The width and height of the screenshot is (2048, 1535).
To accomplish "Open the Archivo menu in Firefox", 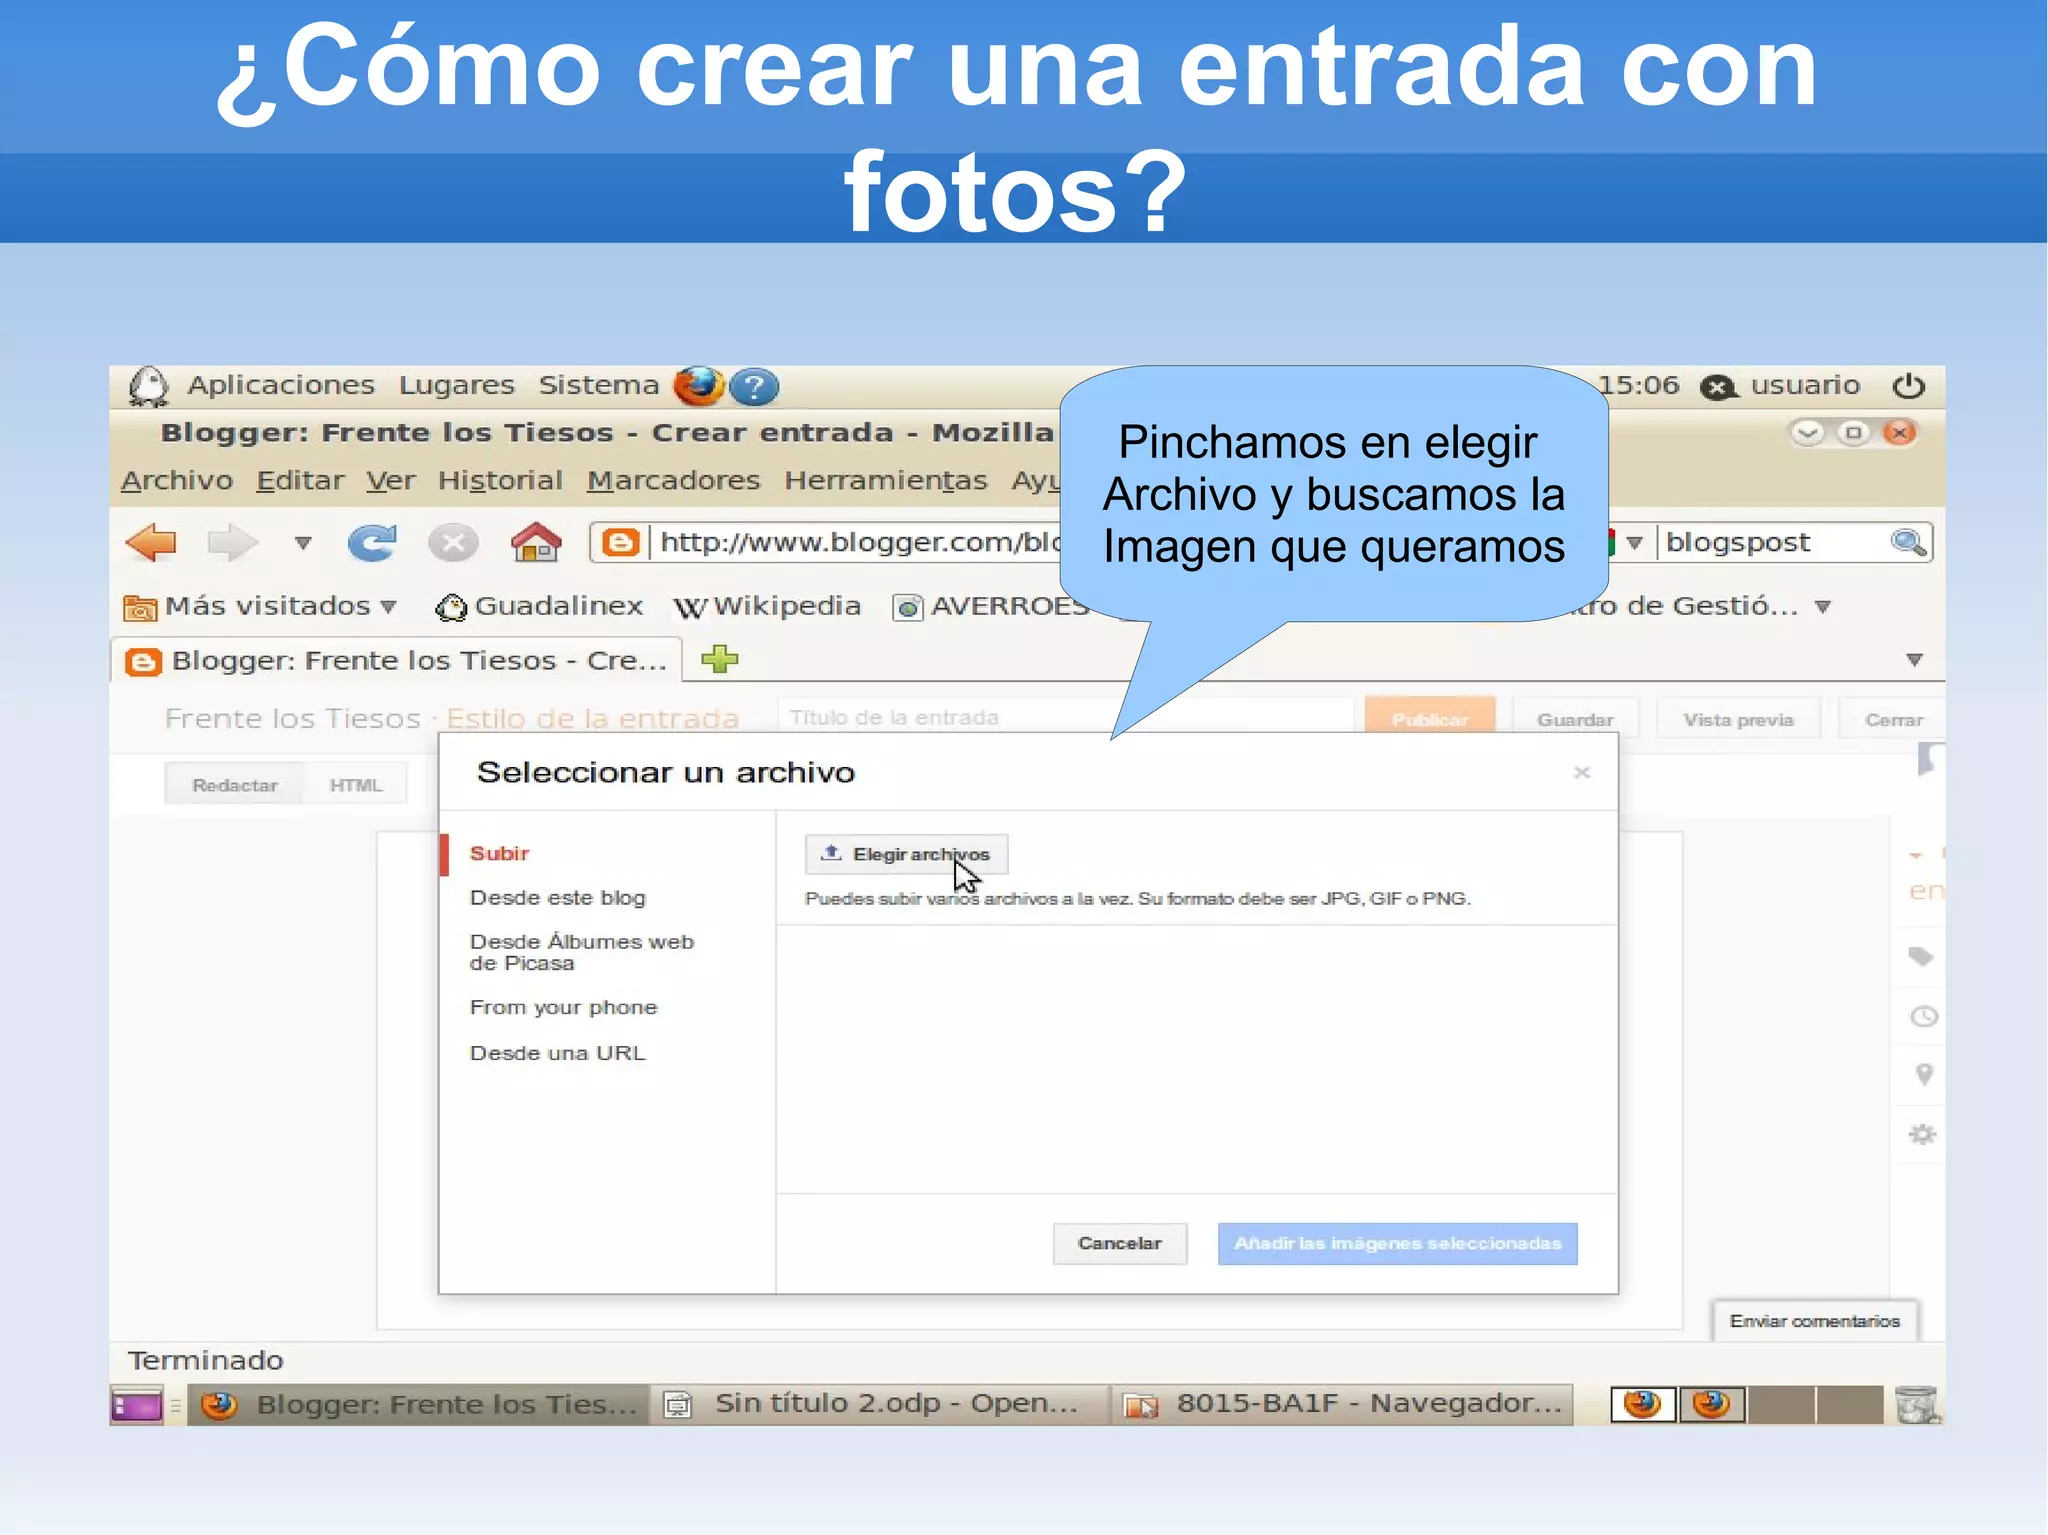I will [x=177, y=481].
